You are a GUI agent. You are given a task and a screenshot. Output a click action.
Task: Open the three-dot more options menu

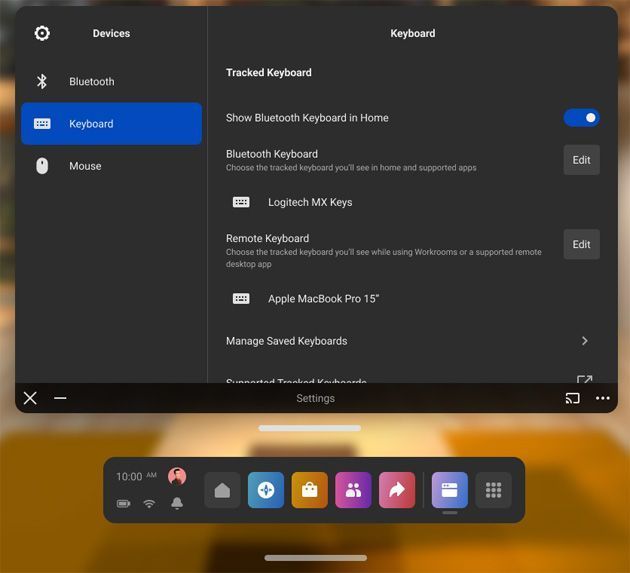(x=602, y=398)
